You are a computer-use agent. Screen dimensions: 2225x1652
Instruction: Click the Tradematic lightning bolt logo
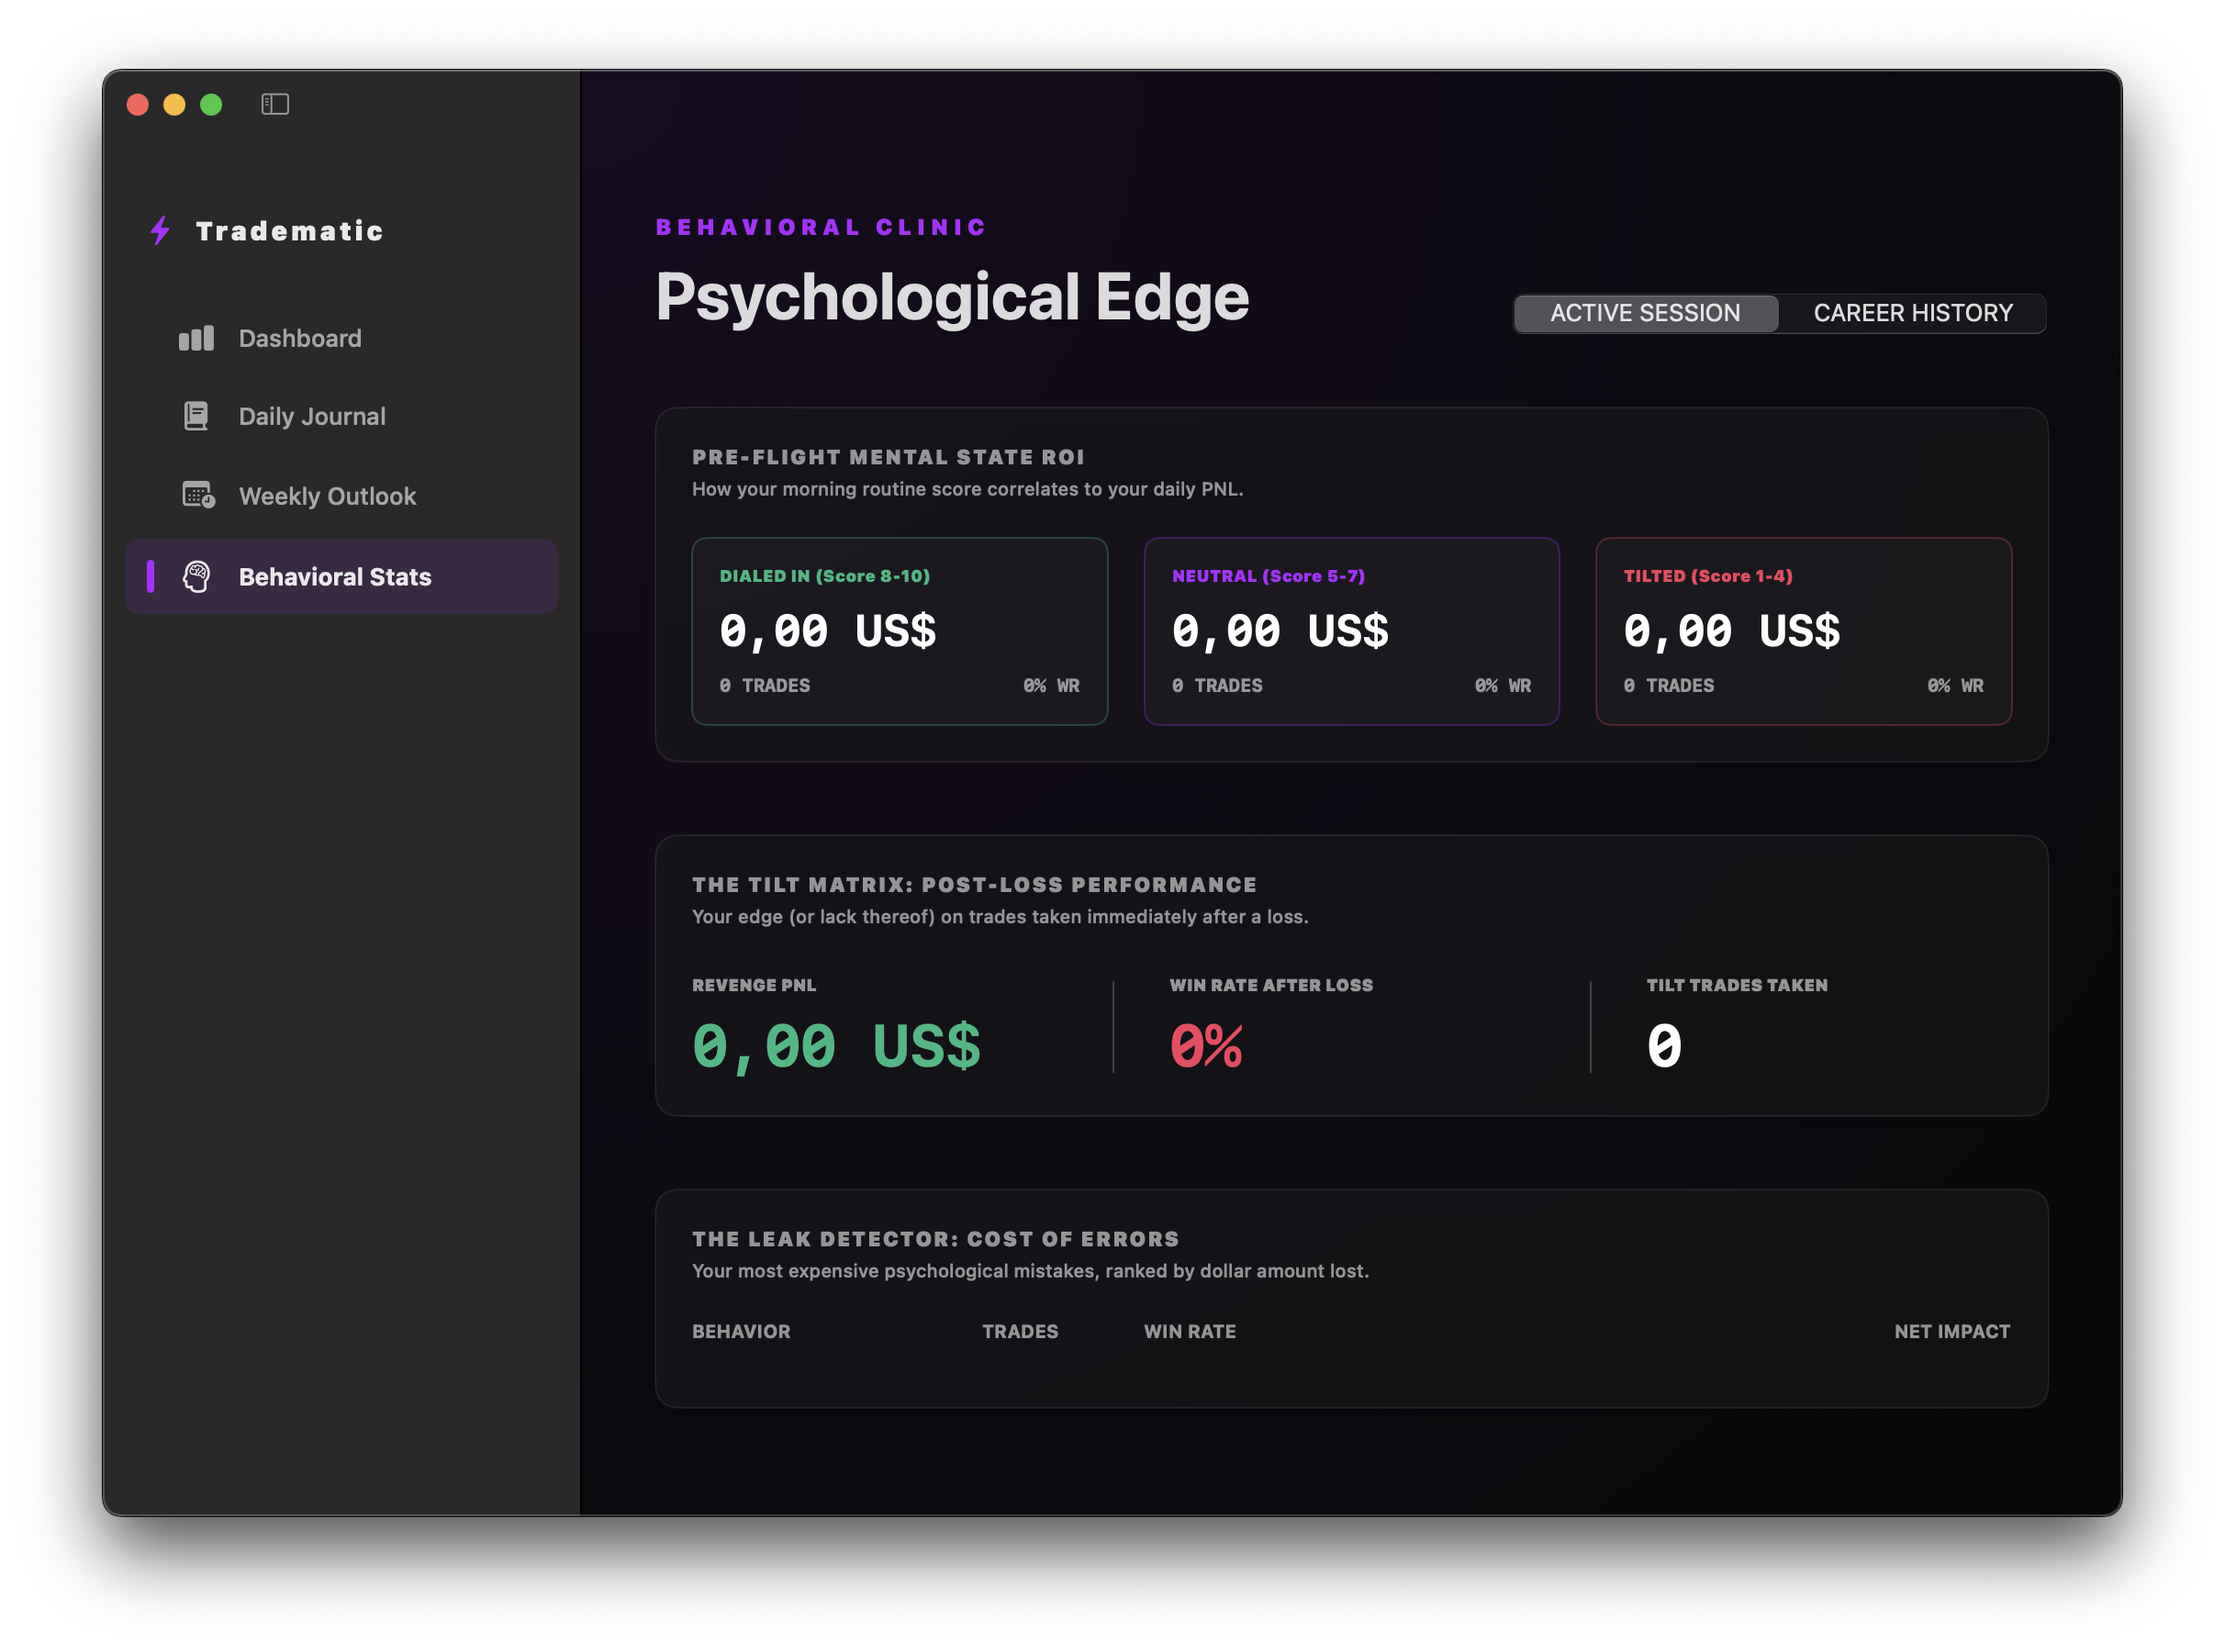tap(159, 230)
